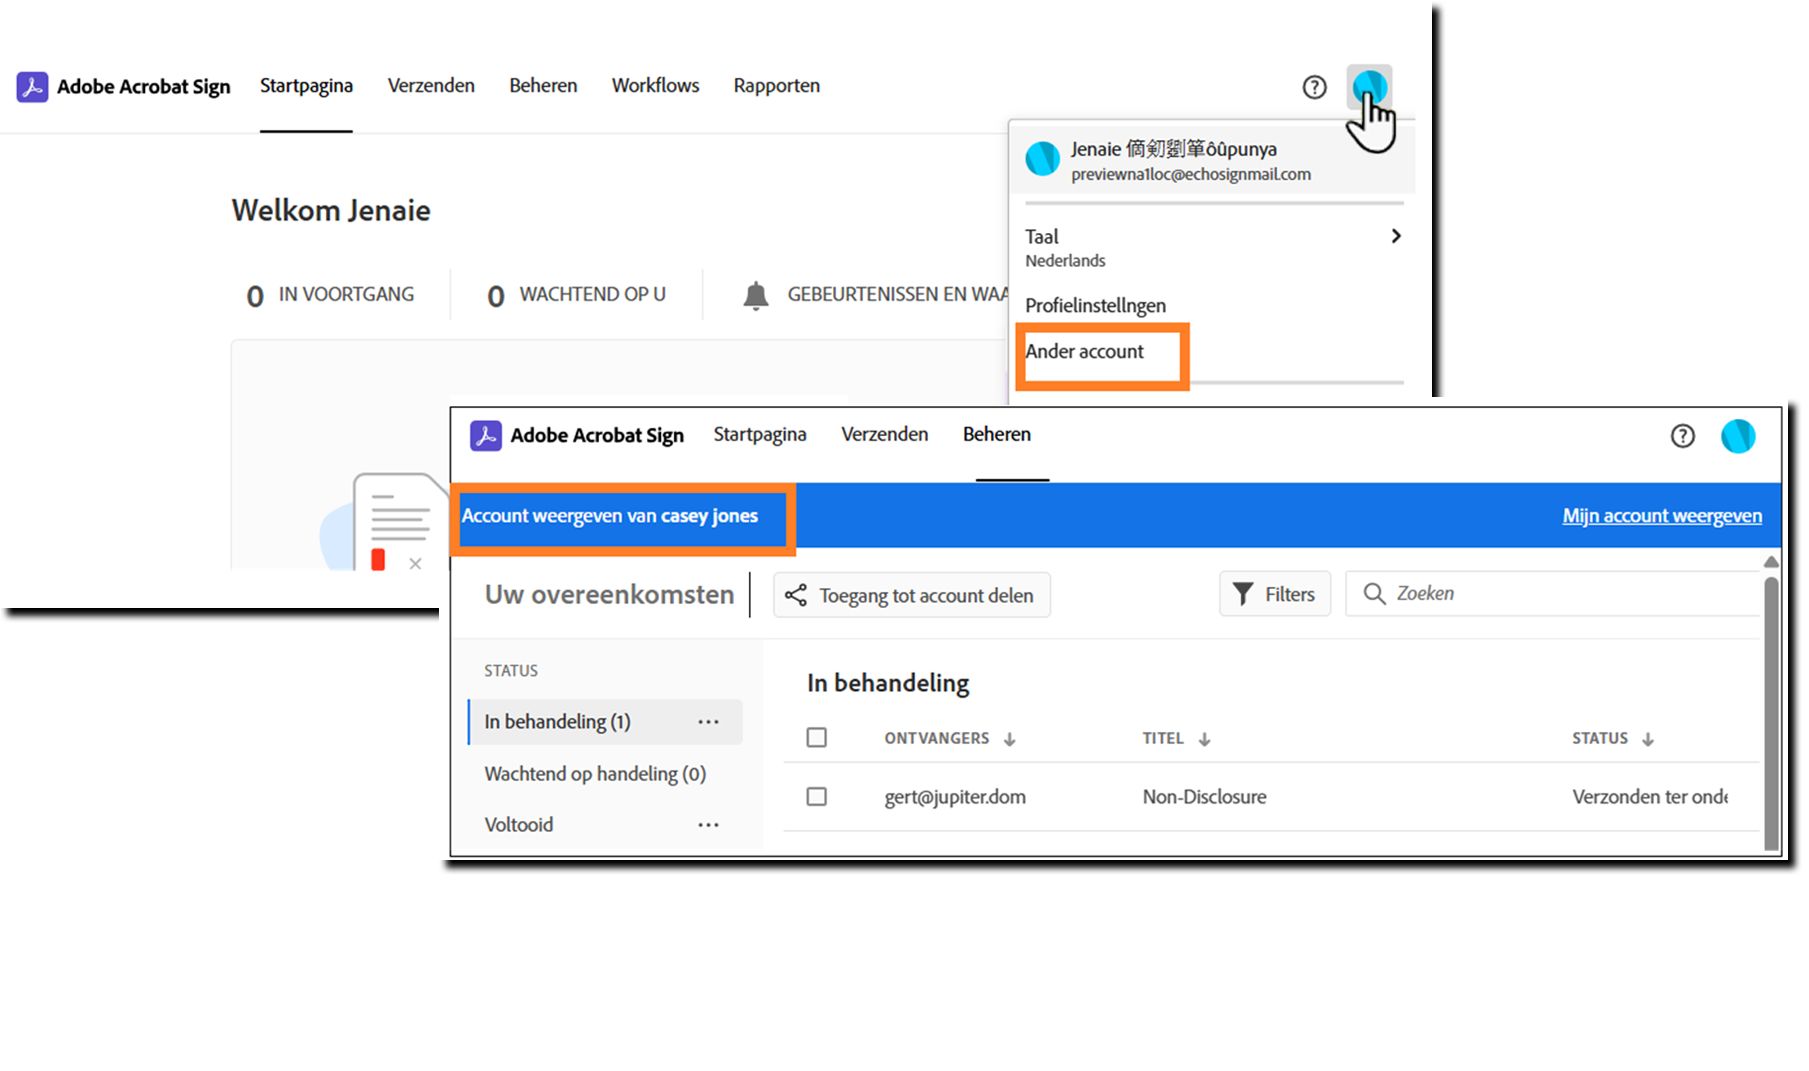Click the In behandeling list heading
This screenshot has width=1809, height=1071.
pyautogui.click(x=888, y=683)
